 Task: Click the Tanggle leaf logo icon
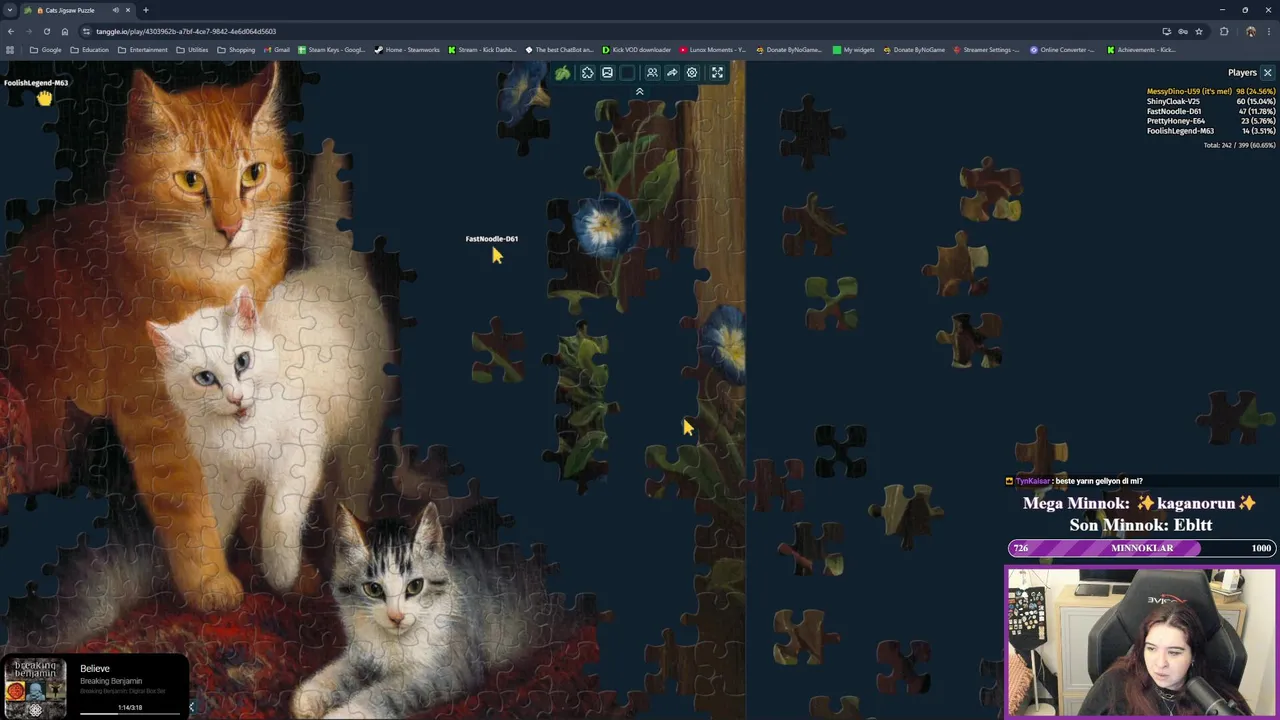click(563, 73)
